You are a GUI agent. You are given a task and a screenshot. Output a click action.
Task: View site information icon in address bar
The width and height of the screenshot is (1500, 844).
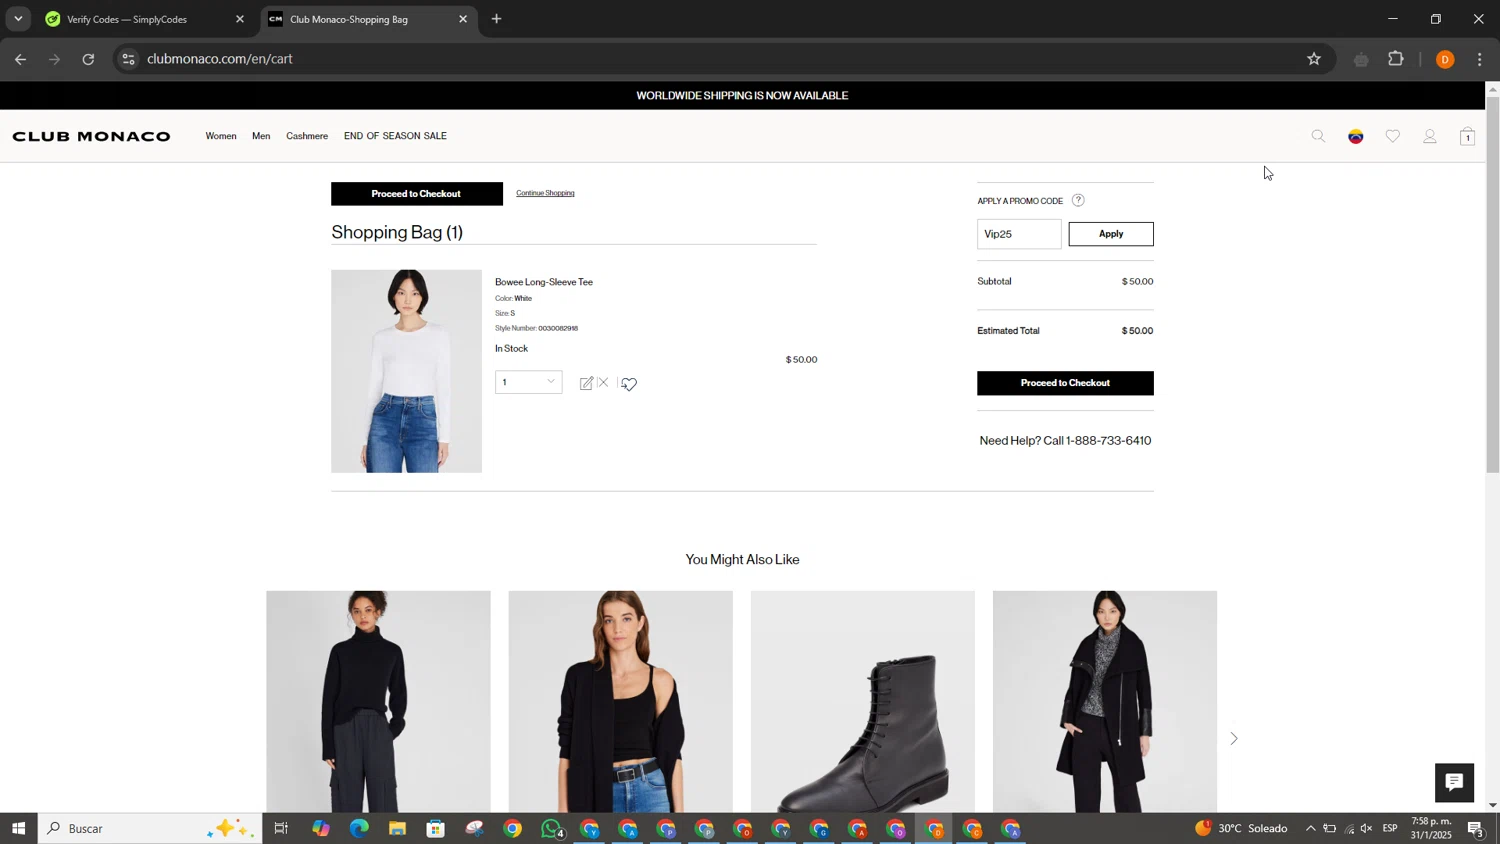128,59
